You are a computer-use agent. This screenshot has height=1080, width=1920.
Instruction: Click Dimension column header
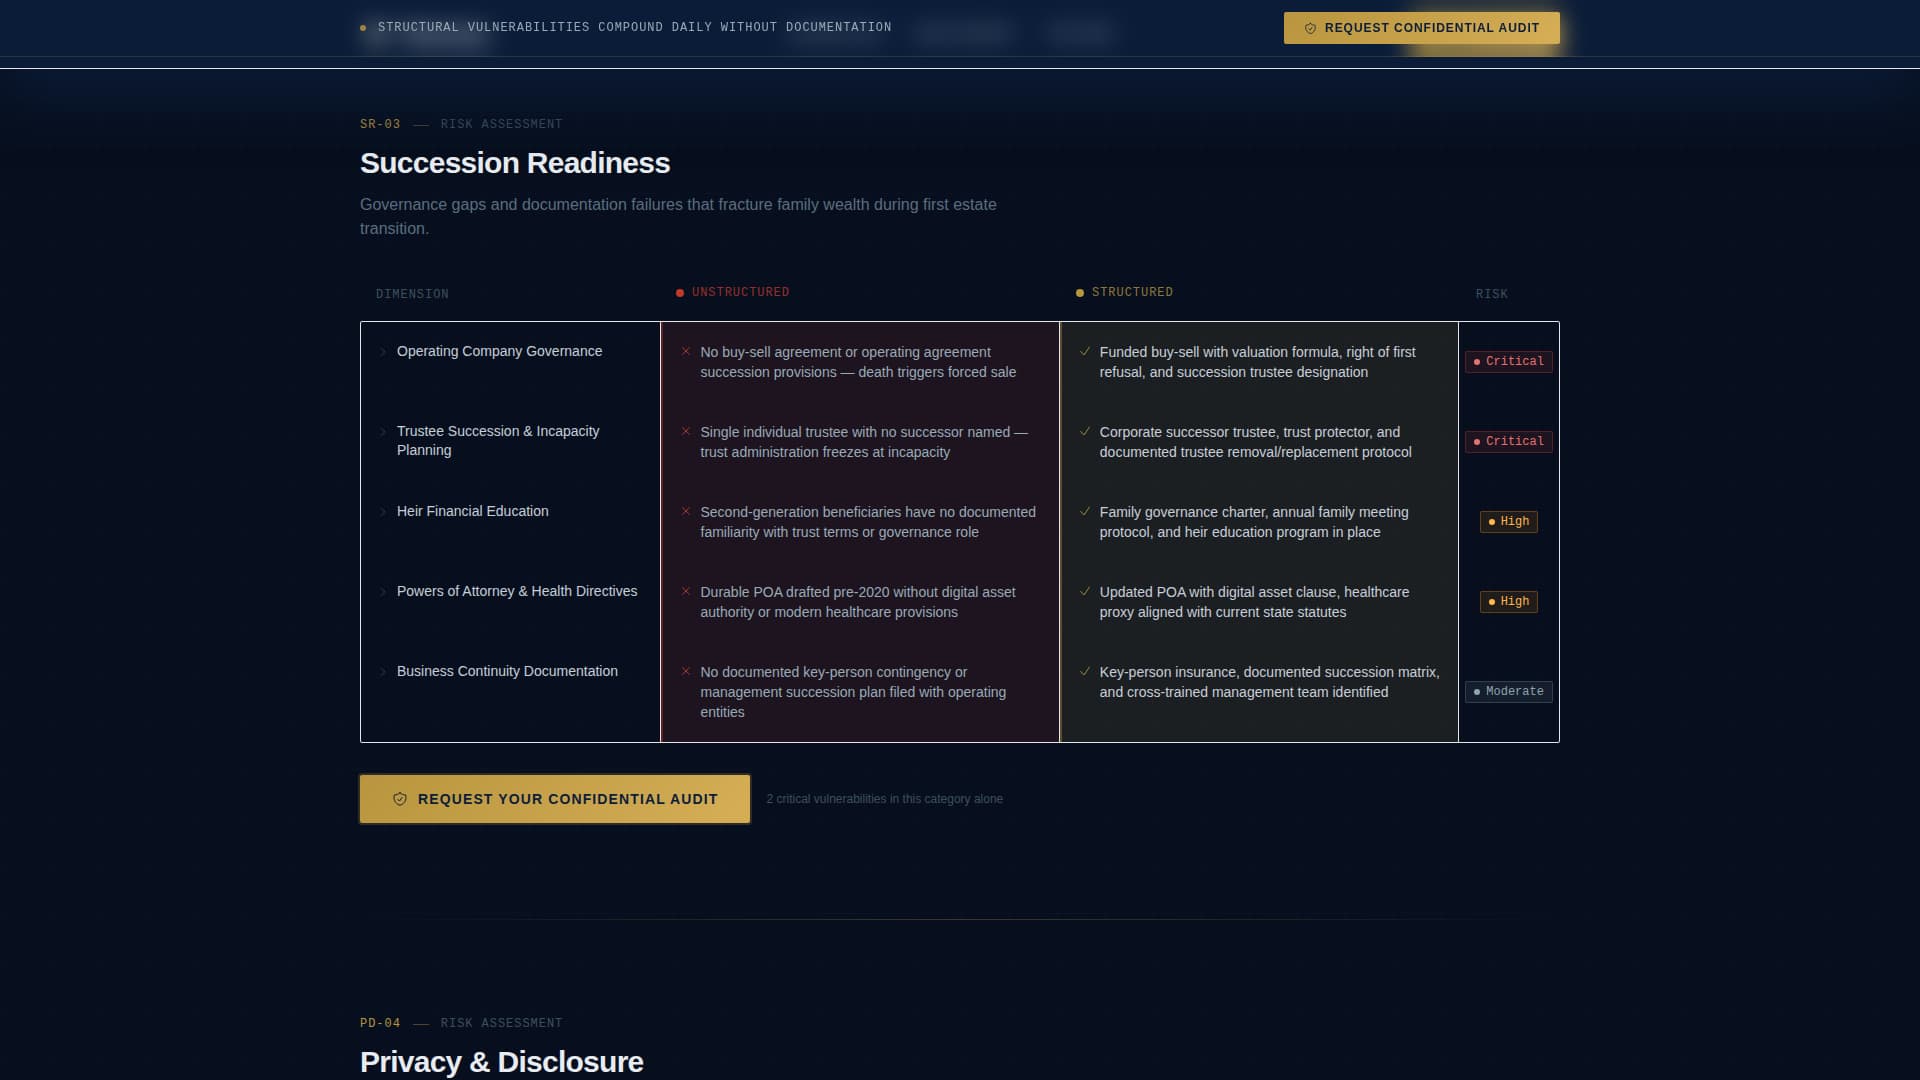412,294
